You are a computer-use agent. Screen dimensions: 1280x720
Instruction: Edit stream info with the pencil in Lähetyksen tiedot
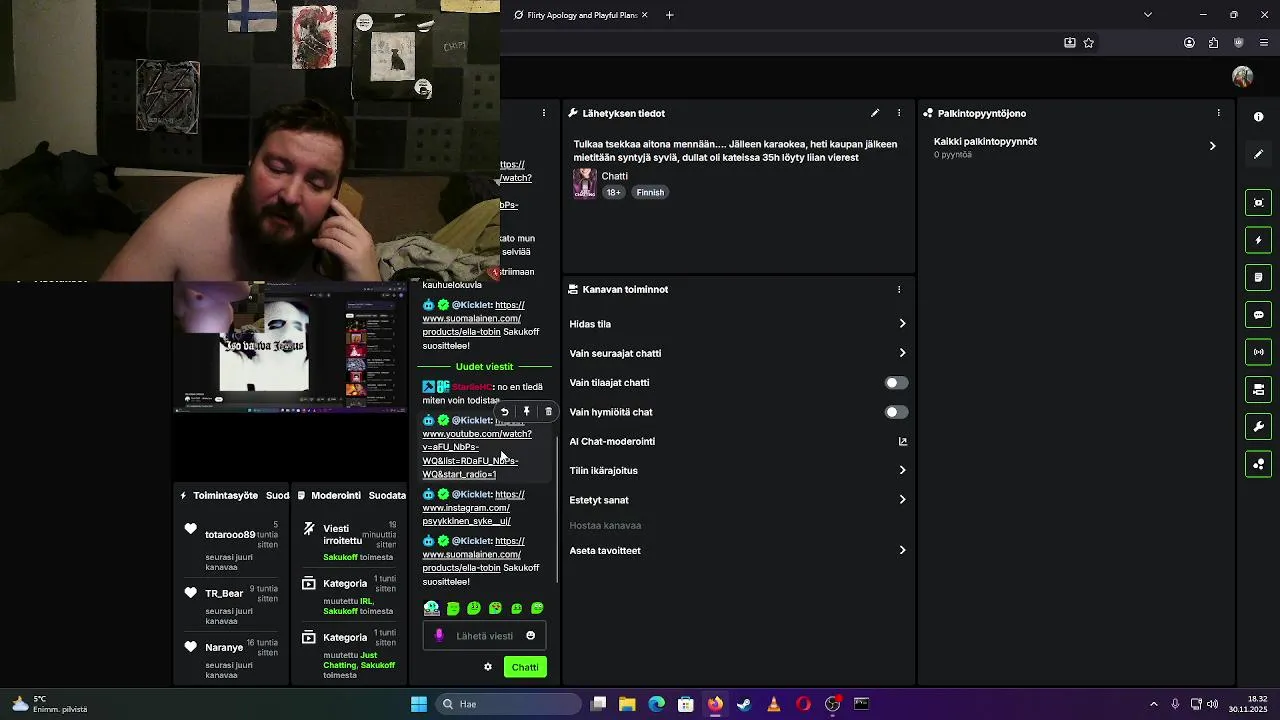coord(875,113)
